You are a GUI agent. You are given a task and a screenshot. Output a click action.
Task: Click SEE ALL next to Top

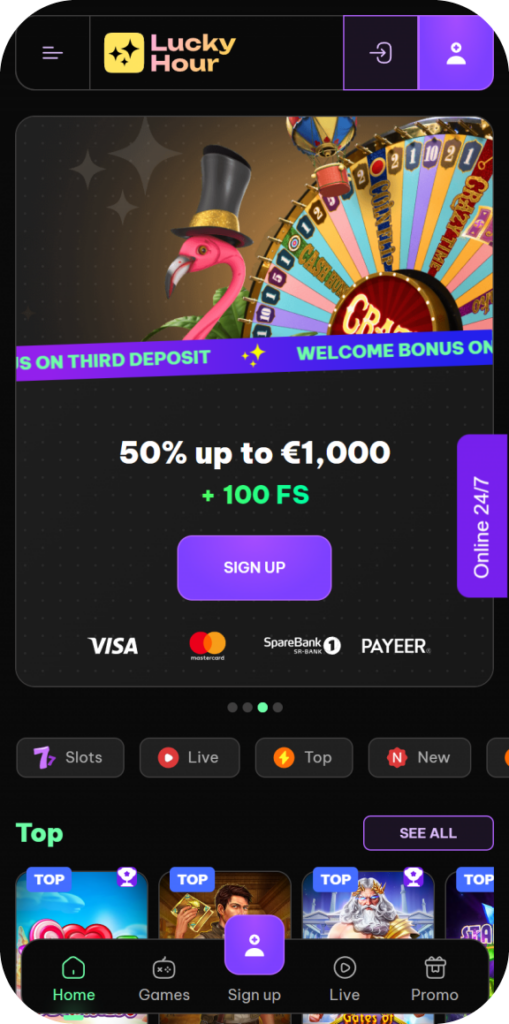point(428,833)
